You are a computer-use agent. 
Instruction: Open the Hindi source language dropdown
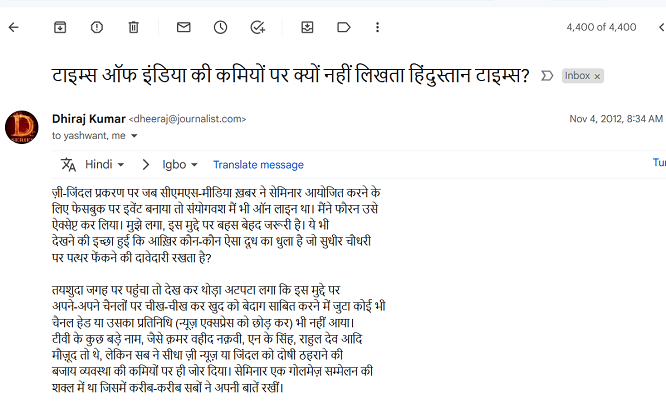[104, 164]
